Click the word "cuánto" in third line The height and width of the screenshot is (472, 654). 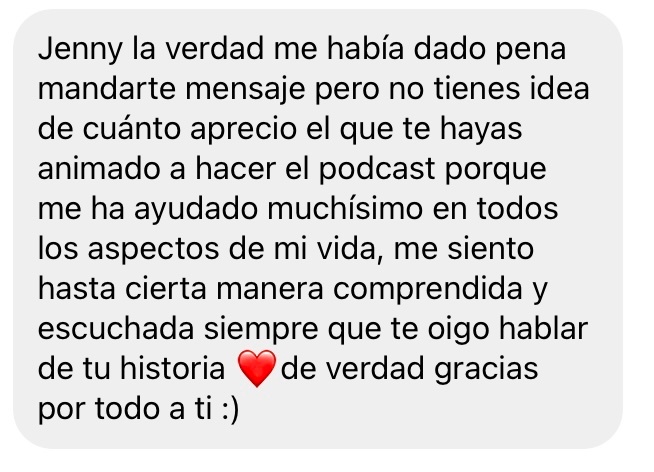131,128
